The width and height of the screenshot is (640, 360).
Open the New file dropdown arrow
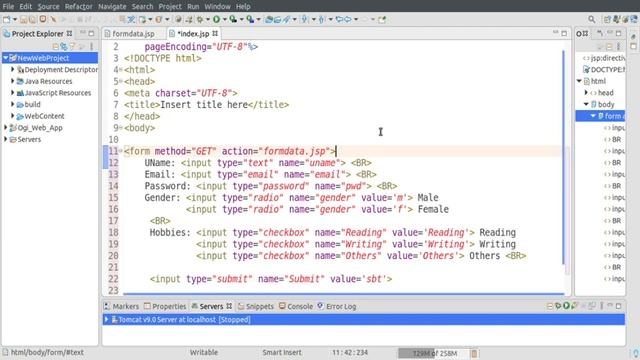[x=15, y=20]
